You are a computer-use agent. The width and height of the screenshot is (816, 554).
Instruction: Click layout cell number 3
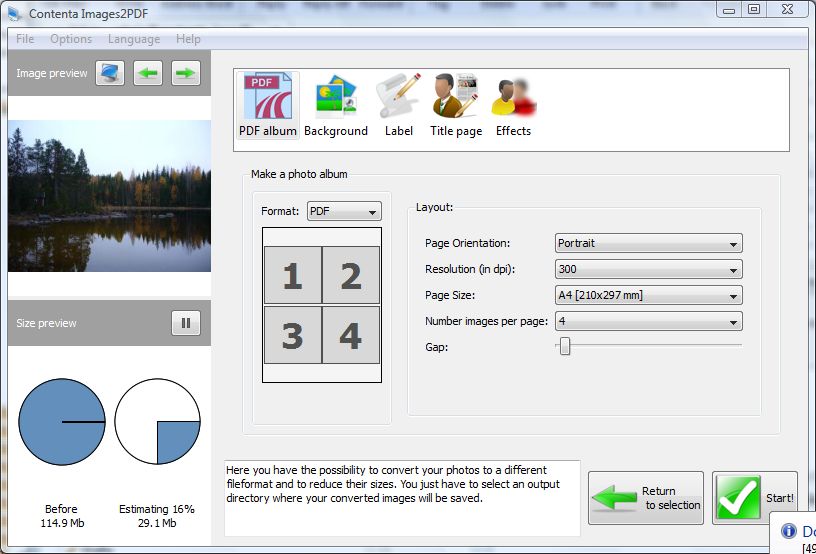293,335
